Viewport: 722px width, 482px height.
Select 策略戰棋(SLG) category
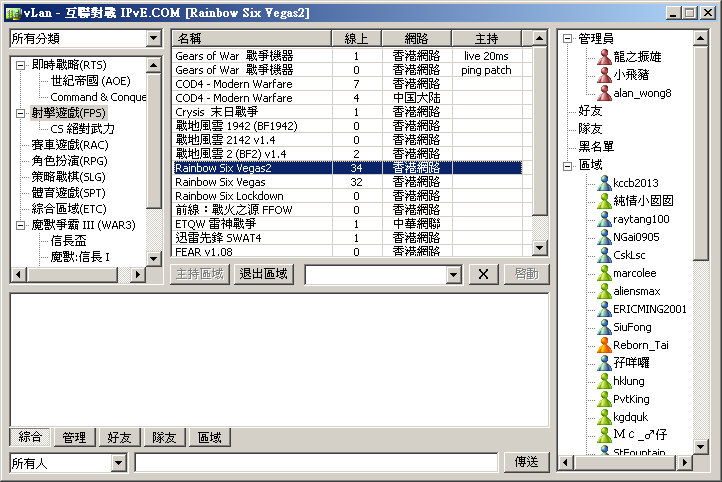tap(69, 177)
